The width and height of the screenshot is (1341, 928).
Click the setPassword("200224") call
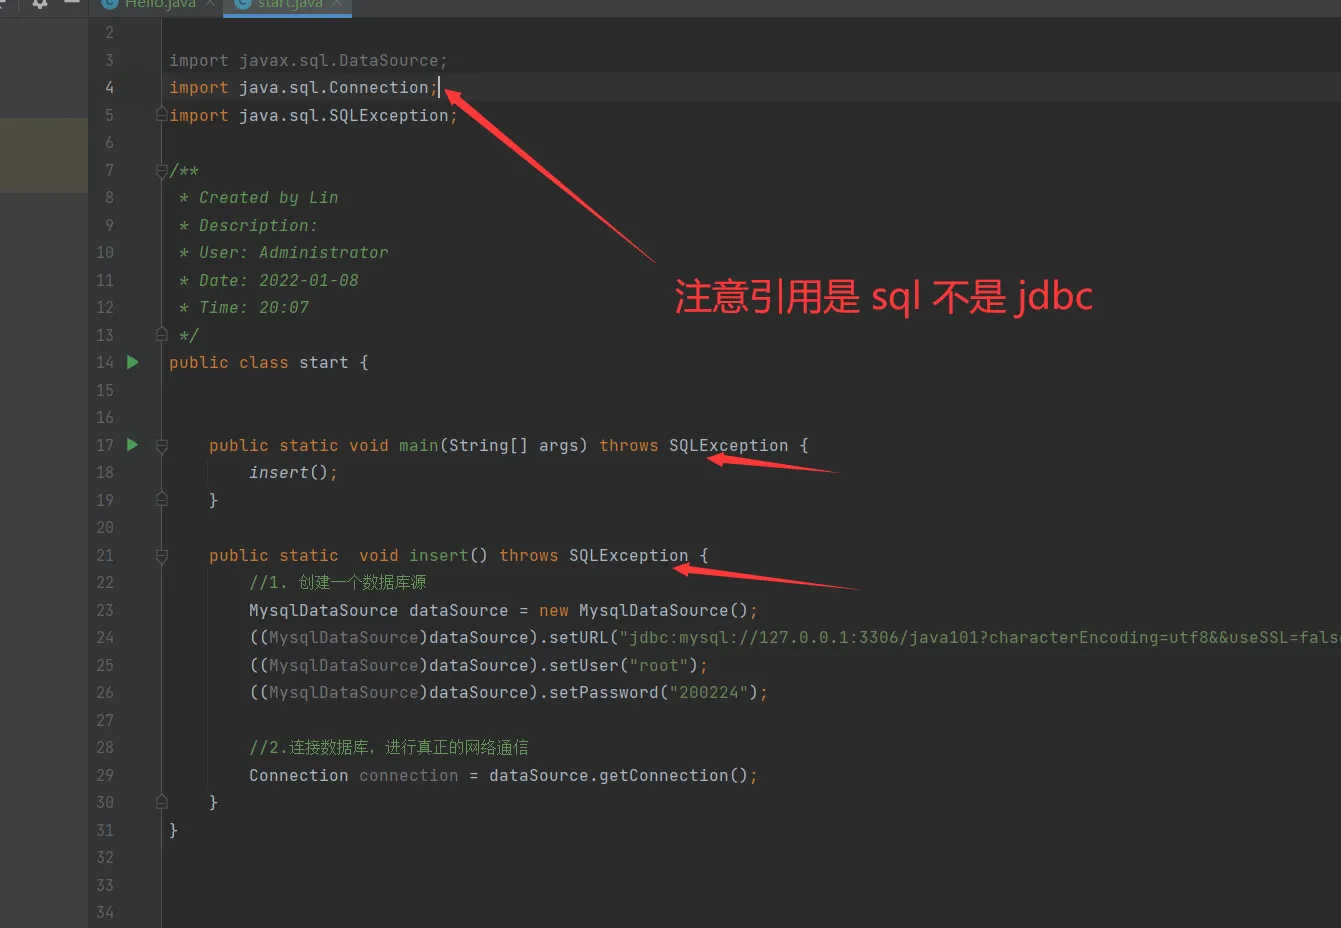654,693
